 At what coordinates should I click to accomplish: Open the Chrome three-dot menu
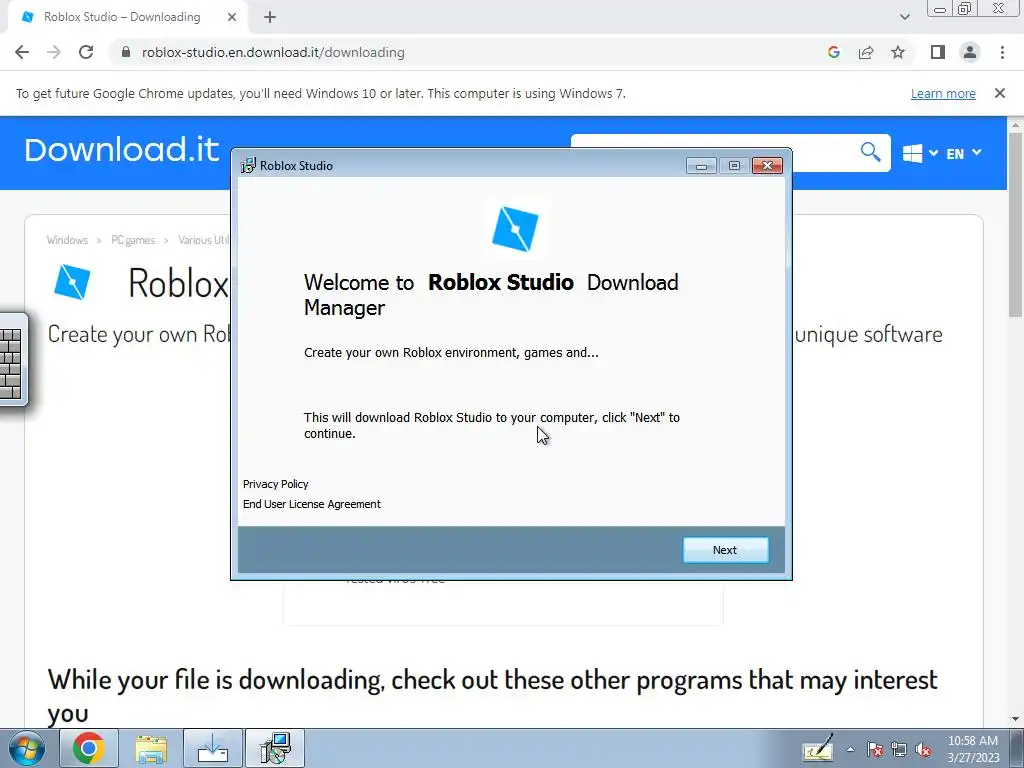click(1002, 52)
